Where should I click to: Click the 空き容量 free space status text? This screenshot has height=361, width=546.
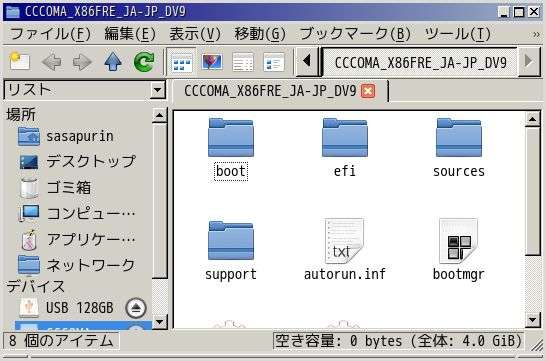coord(399,341)
